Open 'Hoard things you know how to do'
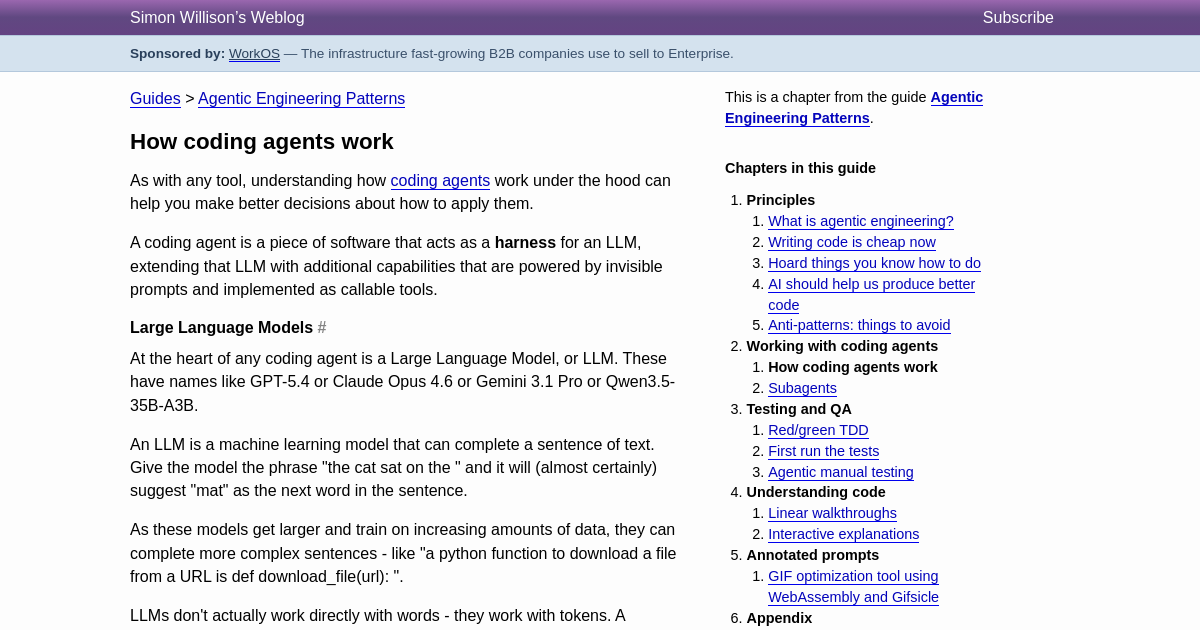The image size is (1200, 630). 874,263
